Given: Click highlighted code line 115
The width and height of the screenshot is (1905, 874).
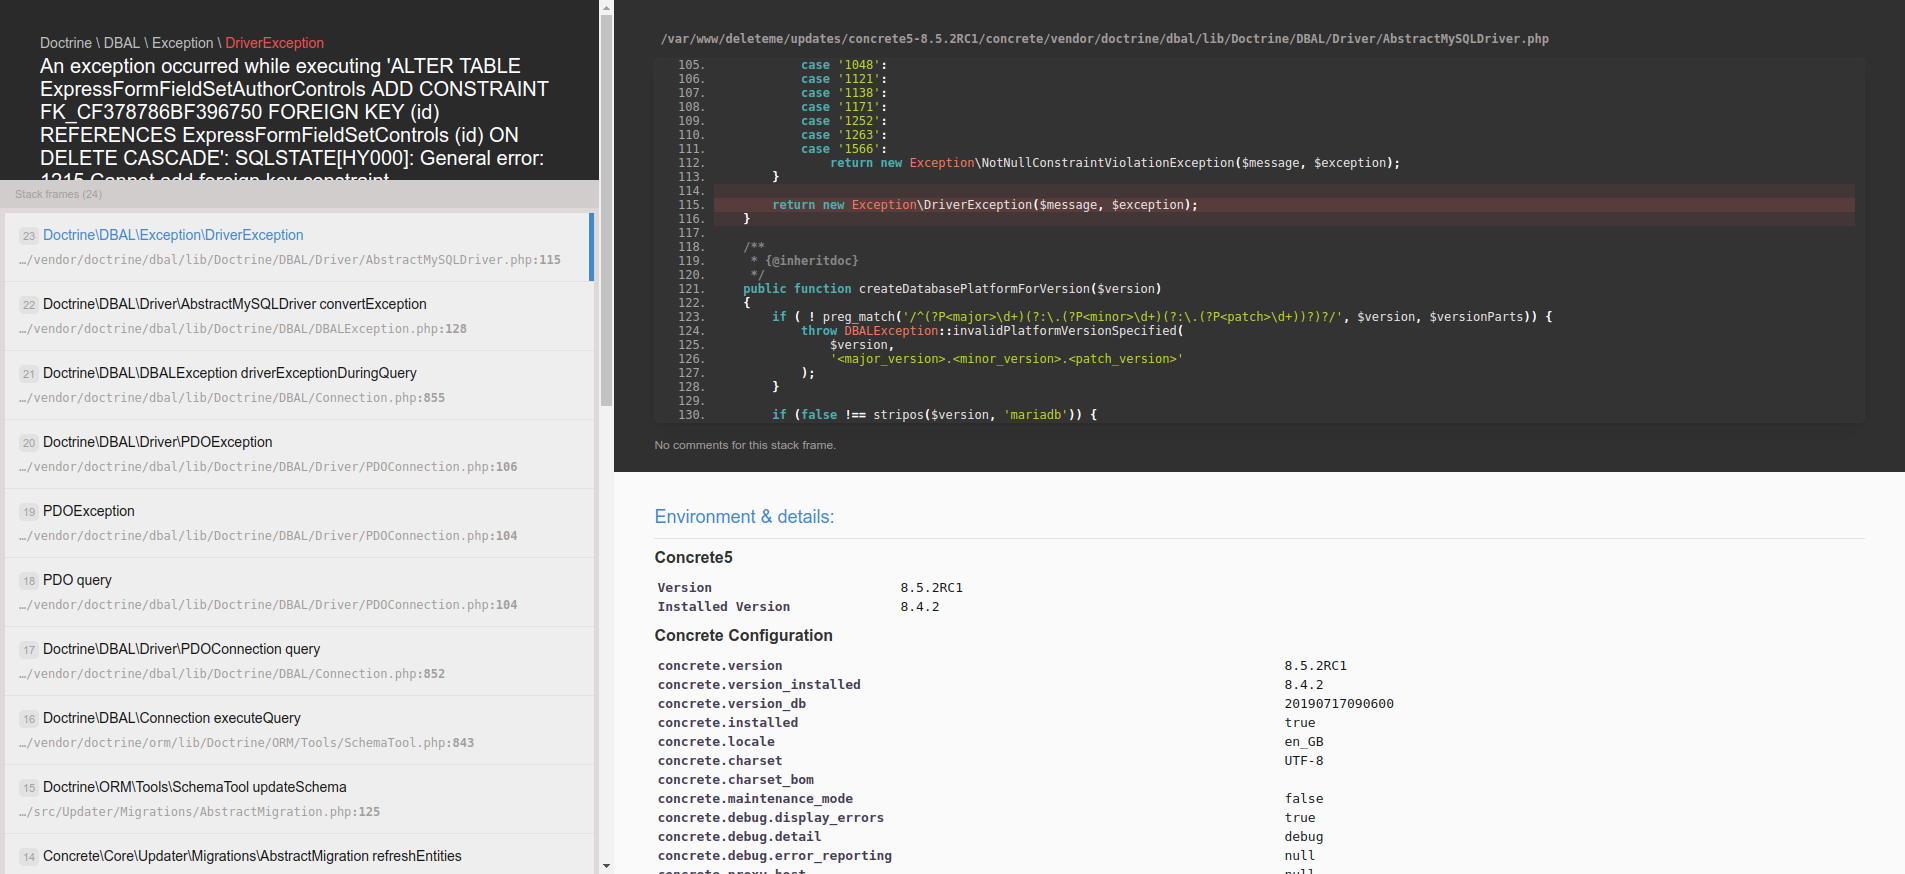Looking at the screenshot, I should click(x=1284, y=205).
